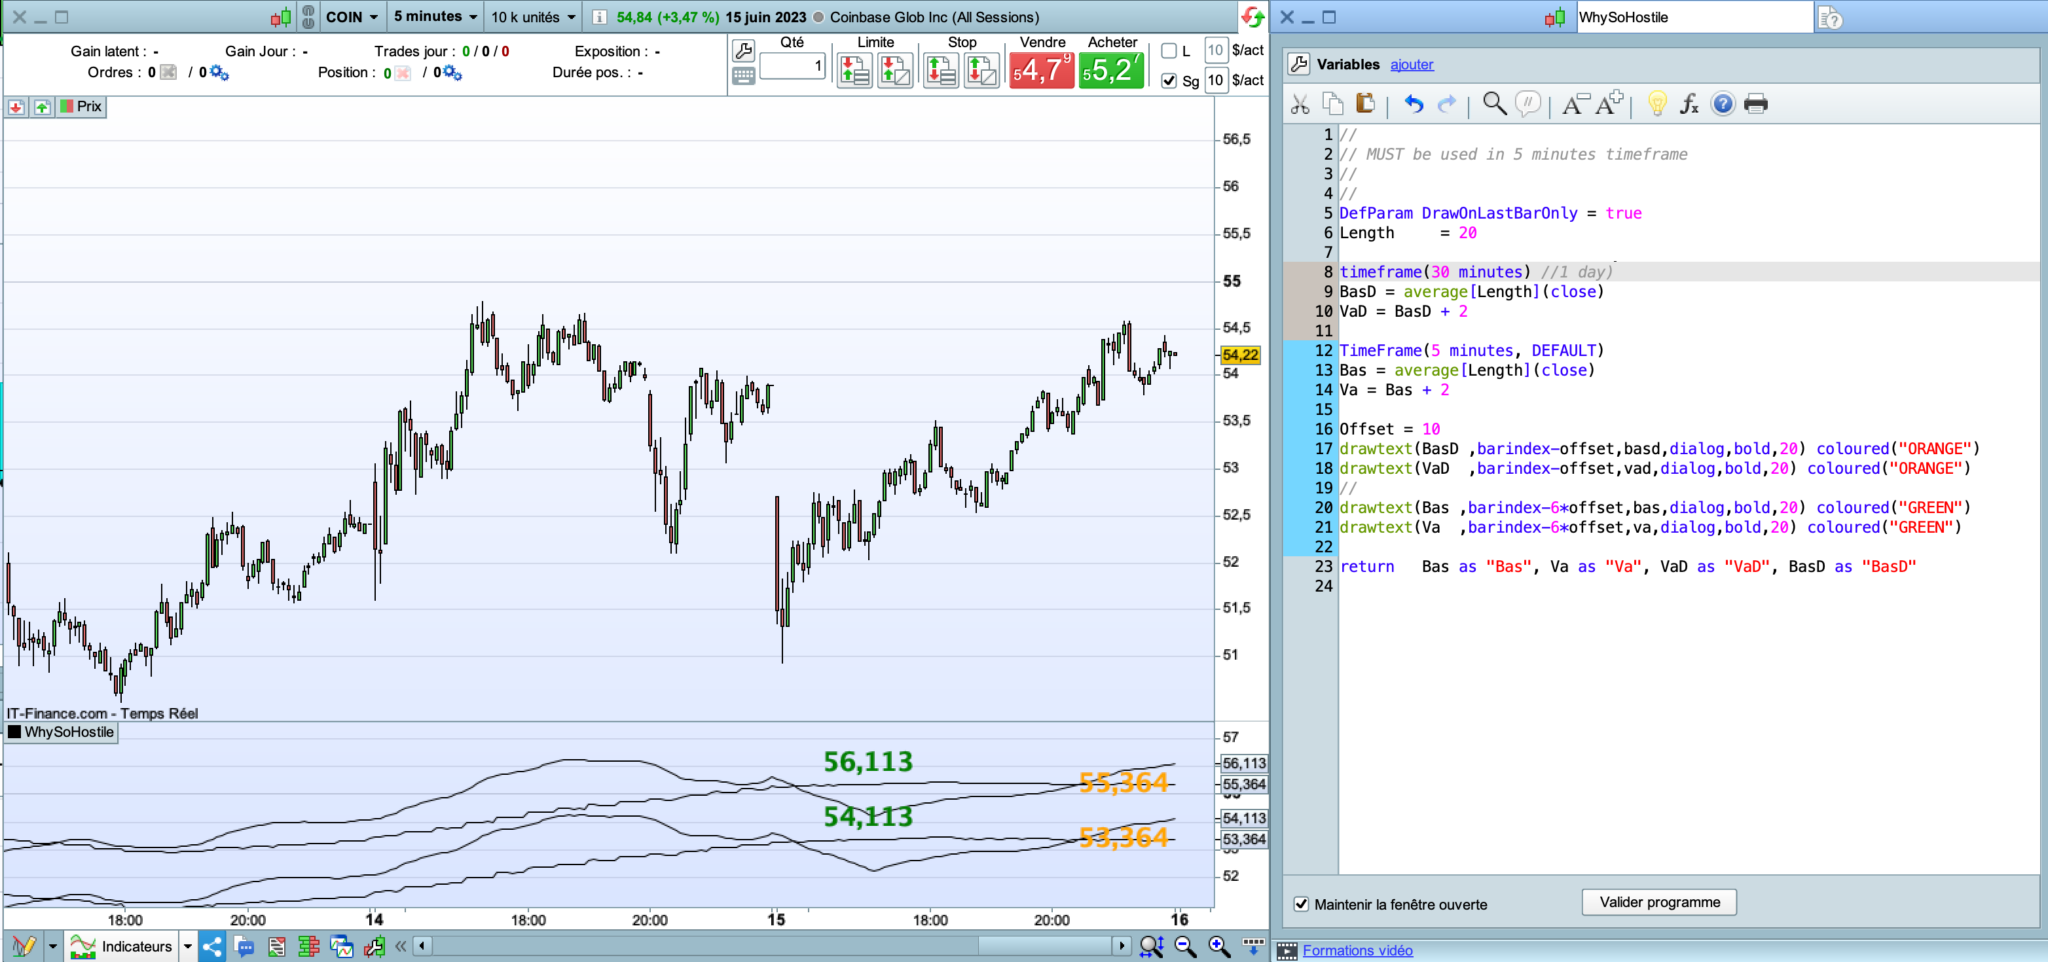Enable the L checkbox
Image resolution: width=2048 pixels, height=962 pixels.
(1169, 51)
